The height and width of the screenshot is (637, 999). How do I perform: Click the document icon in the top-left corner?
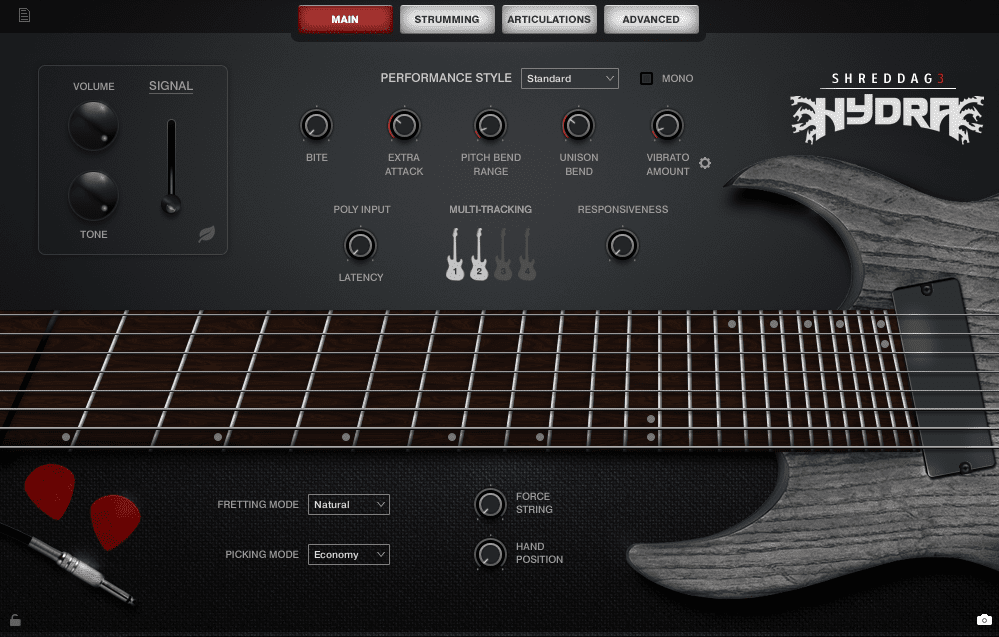click(24, 15)
